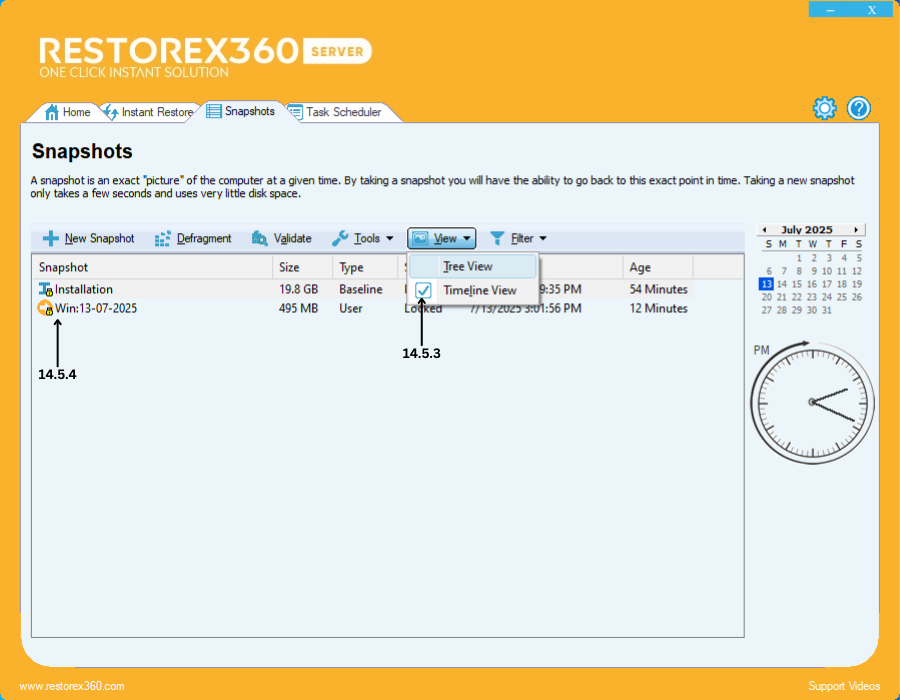This screenshot has height=700, width=900.
Task: Create a New Snapshot
Action: (x=88, y=238)
